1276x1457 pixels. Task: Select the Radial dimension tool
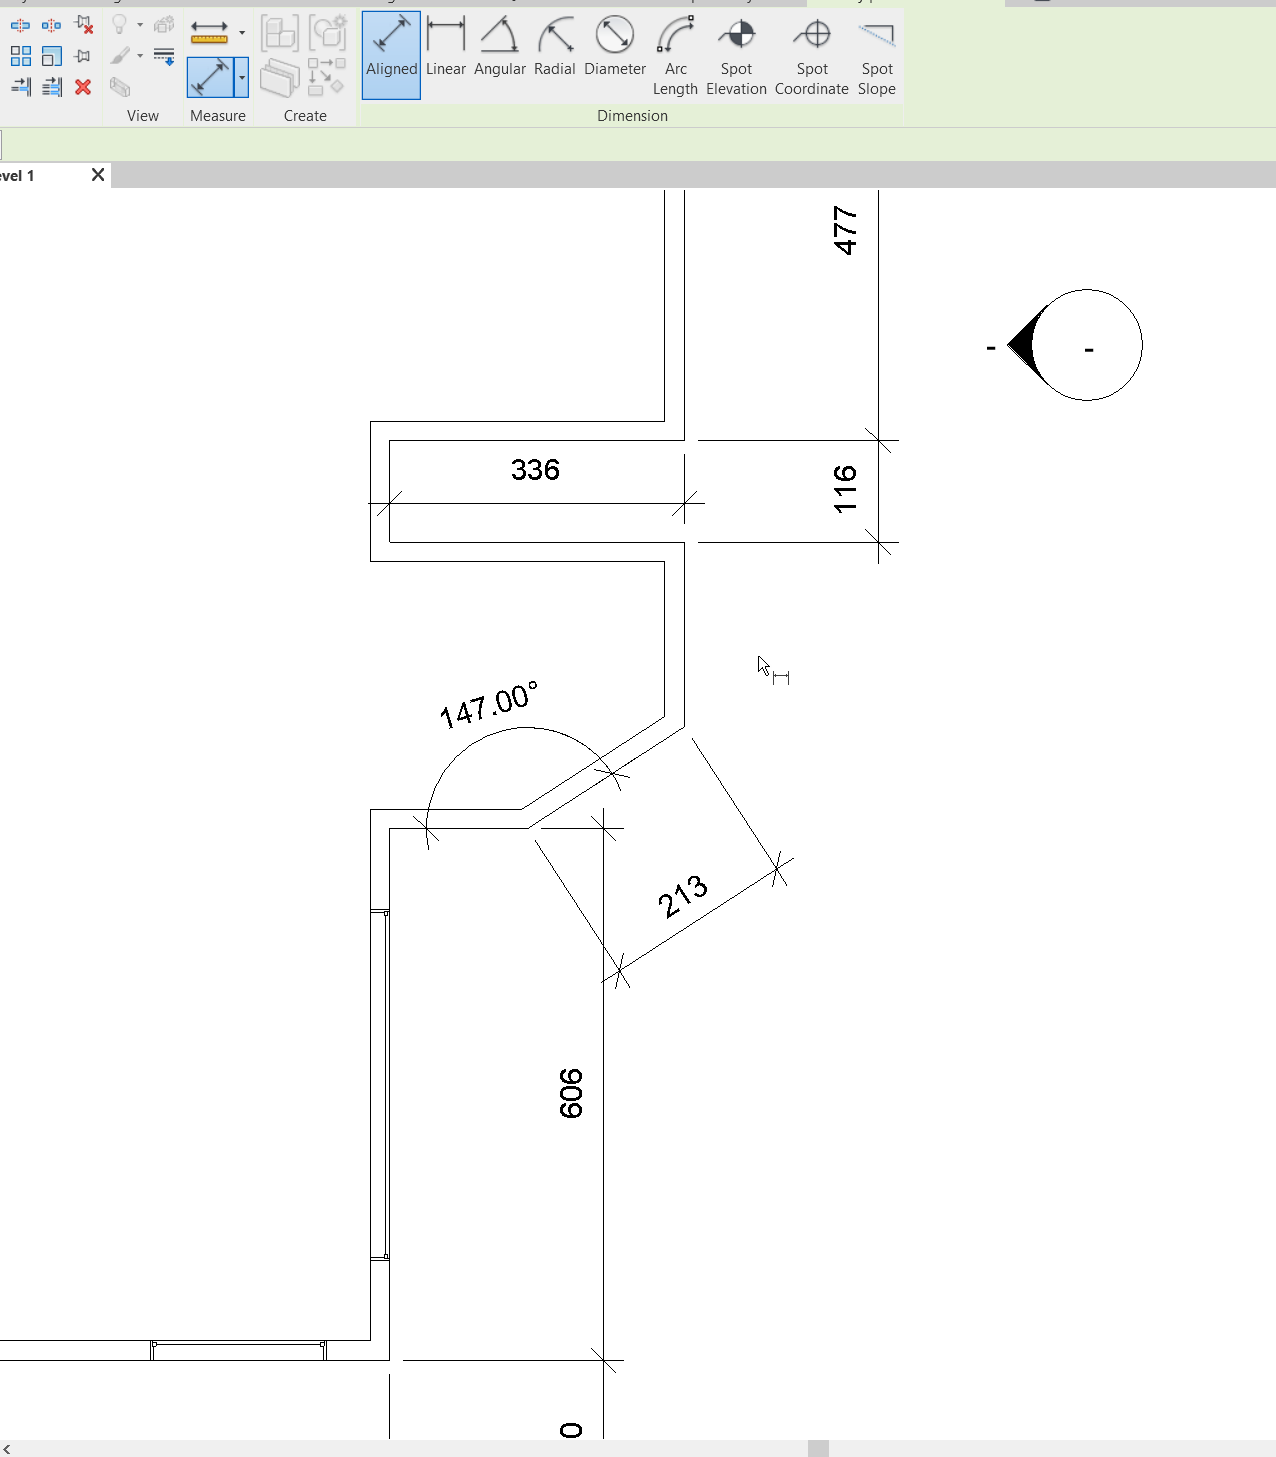(x=554, y=45)
